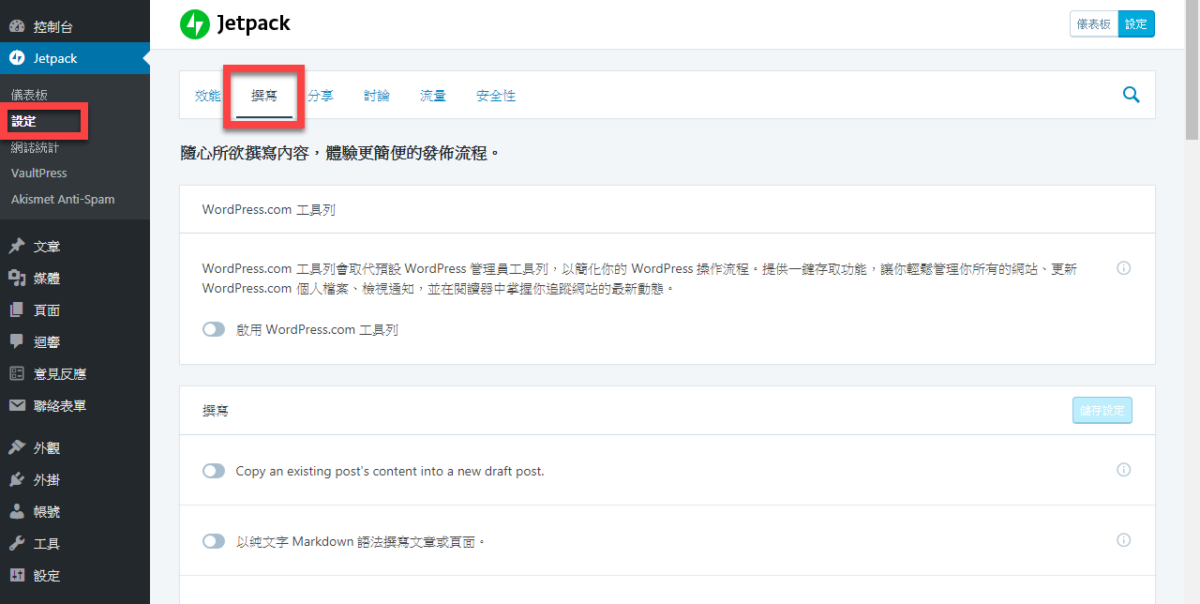Open the 外觀 menu label
1200x604 pixels.
46,449
